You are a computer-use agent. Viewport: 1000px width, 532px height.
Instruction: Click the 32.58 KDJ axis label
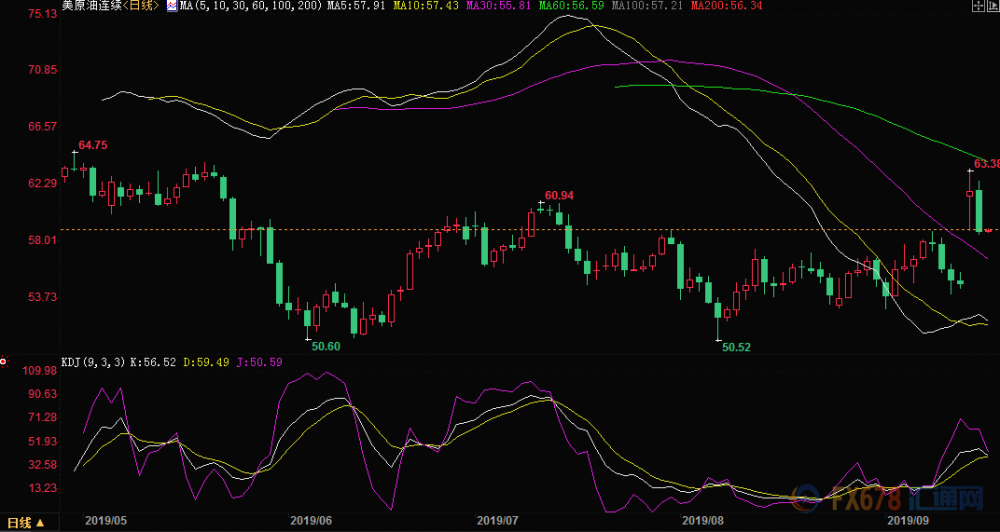[x=41, y=464]
